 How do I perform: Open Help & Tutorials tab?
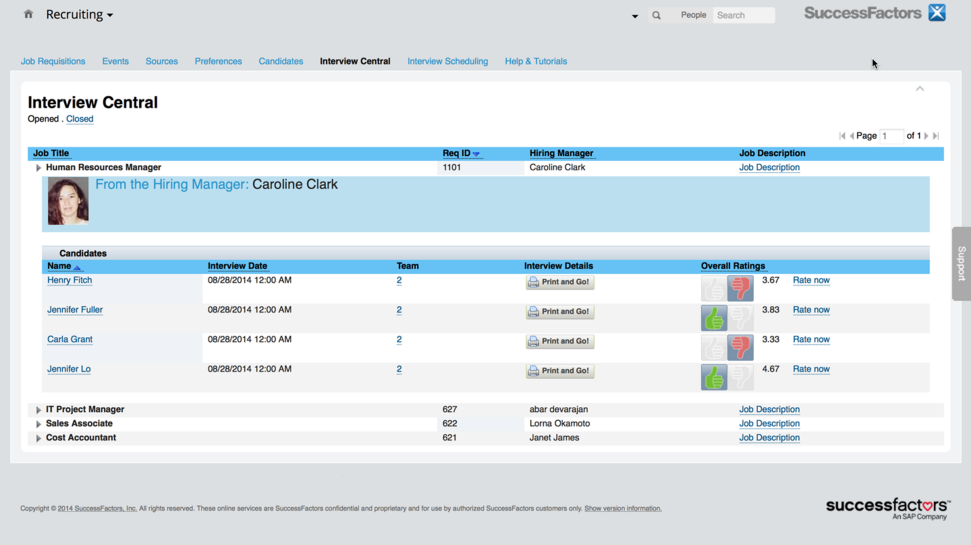pyautogui.click(x=536, y=61)
